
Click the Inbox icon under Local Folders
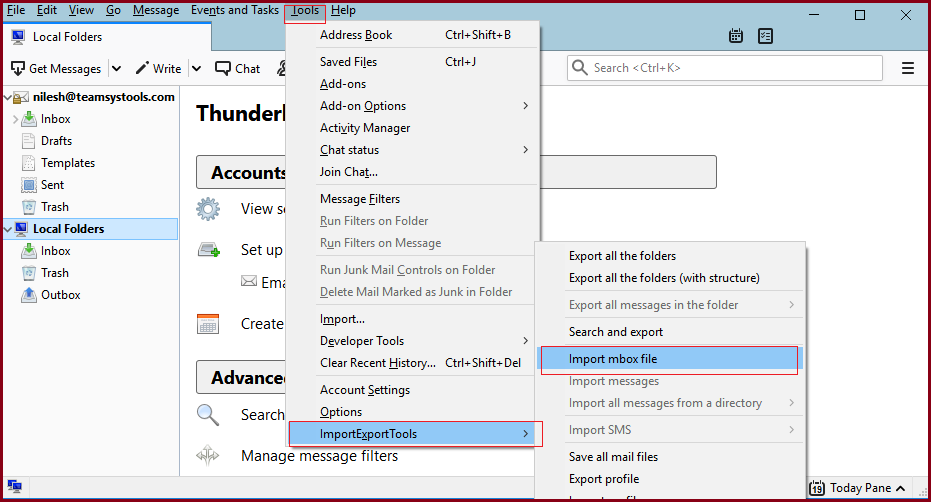point(28,251)
